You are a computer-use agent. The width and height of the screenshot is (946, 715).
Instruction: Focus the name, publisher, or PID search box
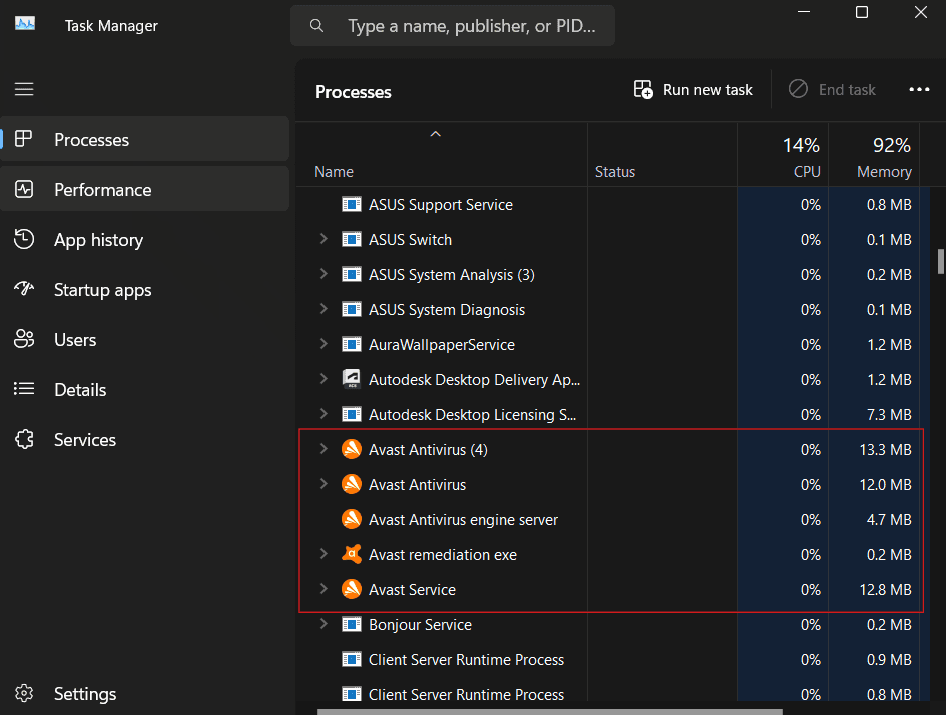(x=452, y=25)
